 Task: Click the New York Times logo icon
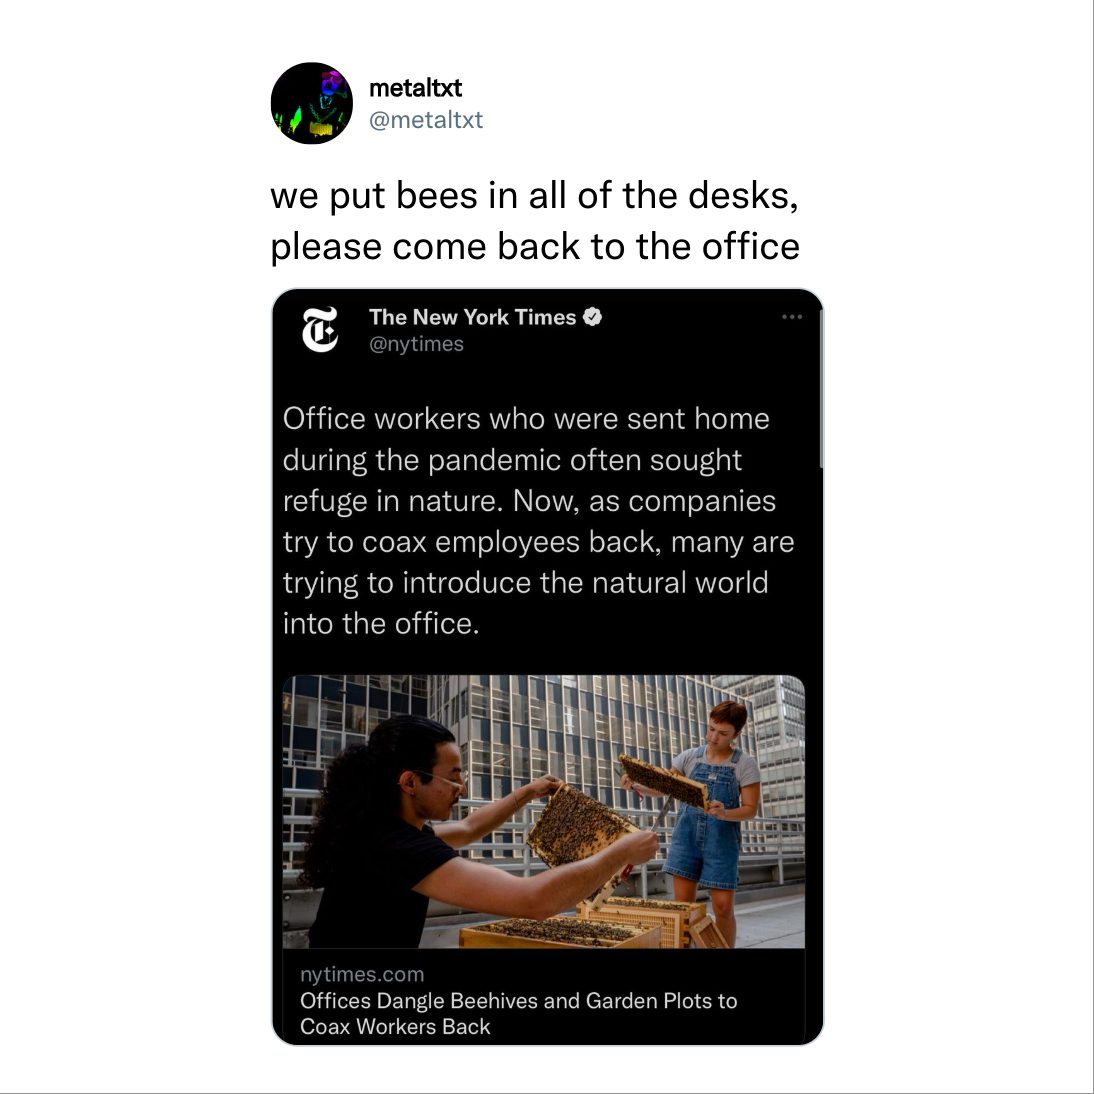(320, 329)
